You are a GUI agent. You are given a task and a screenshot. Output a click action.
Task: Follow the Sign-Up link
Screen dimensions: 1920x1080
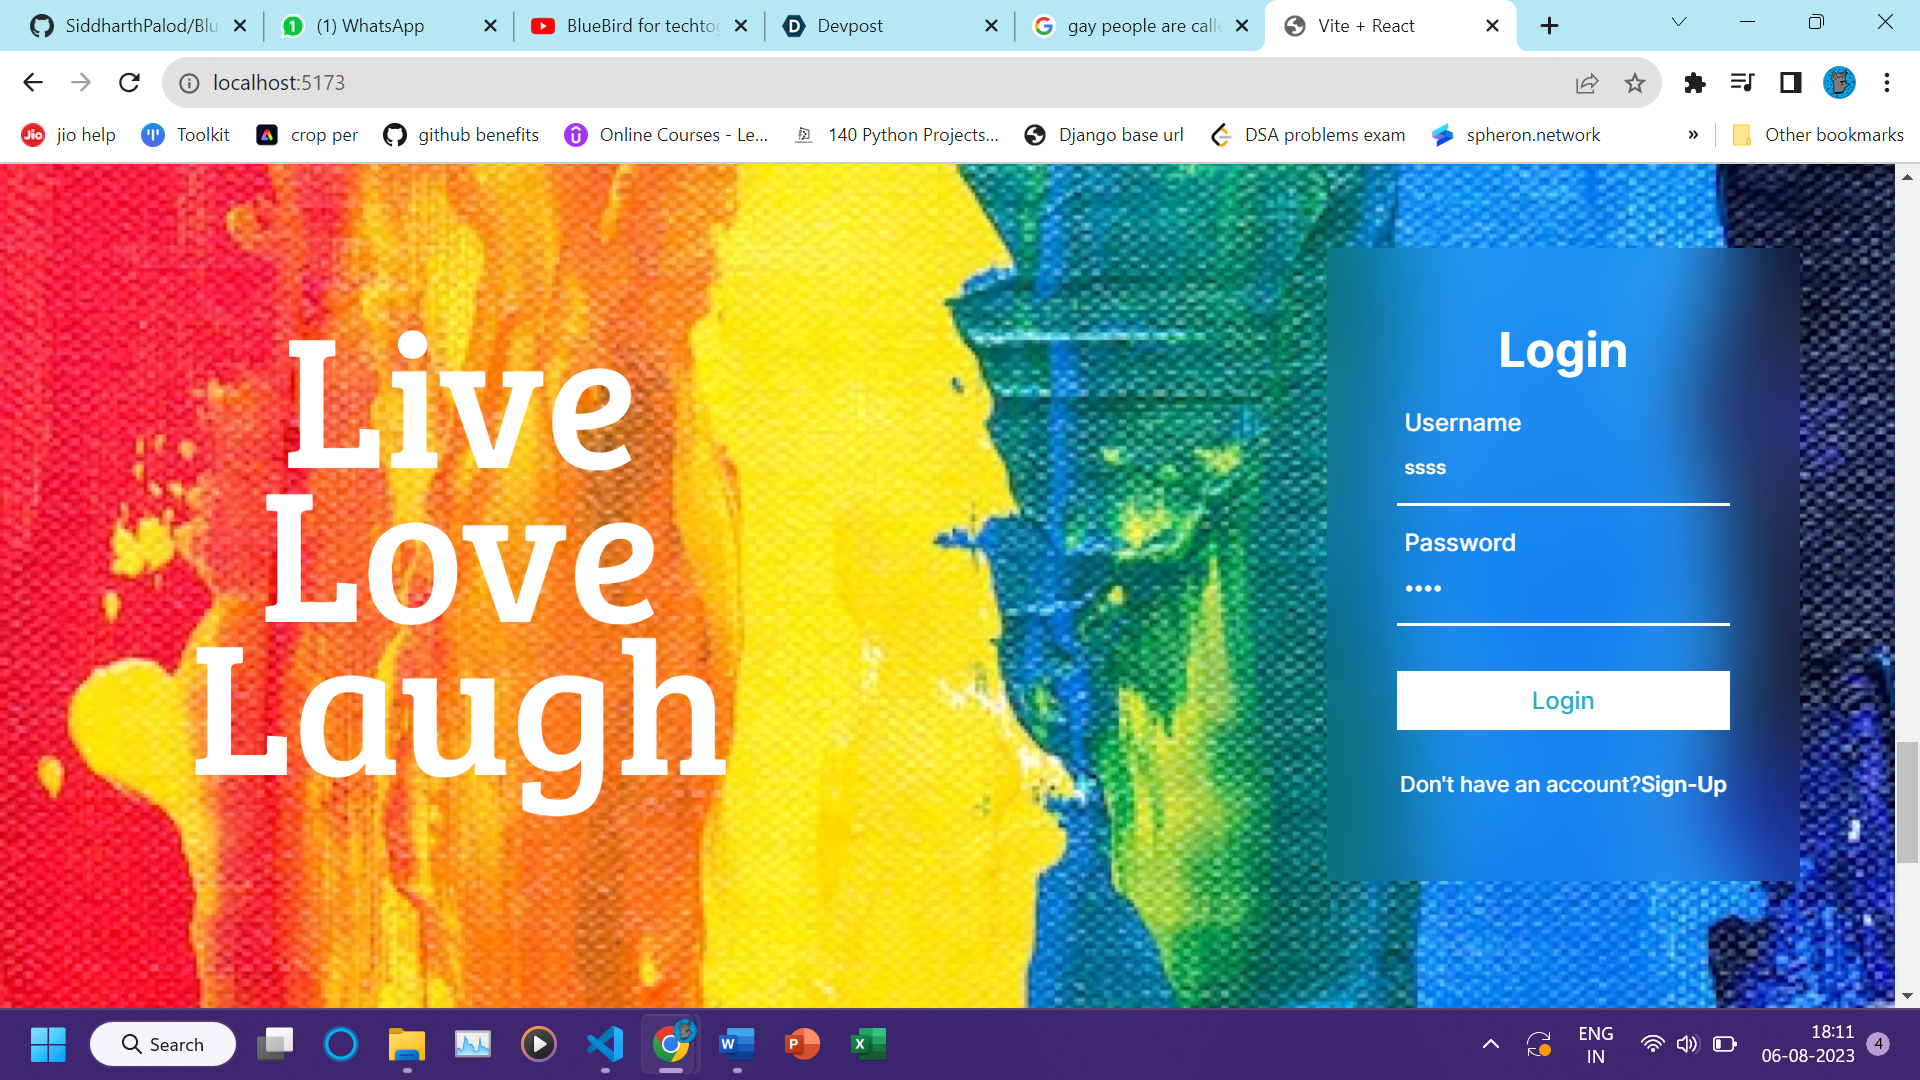pyautogui.click(x=1684, y=785)
